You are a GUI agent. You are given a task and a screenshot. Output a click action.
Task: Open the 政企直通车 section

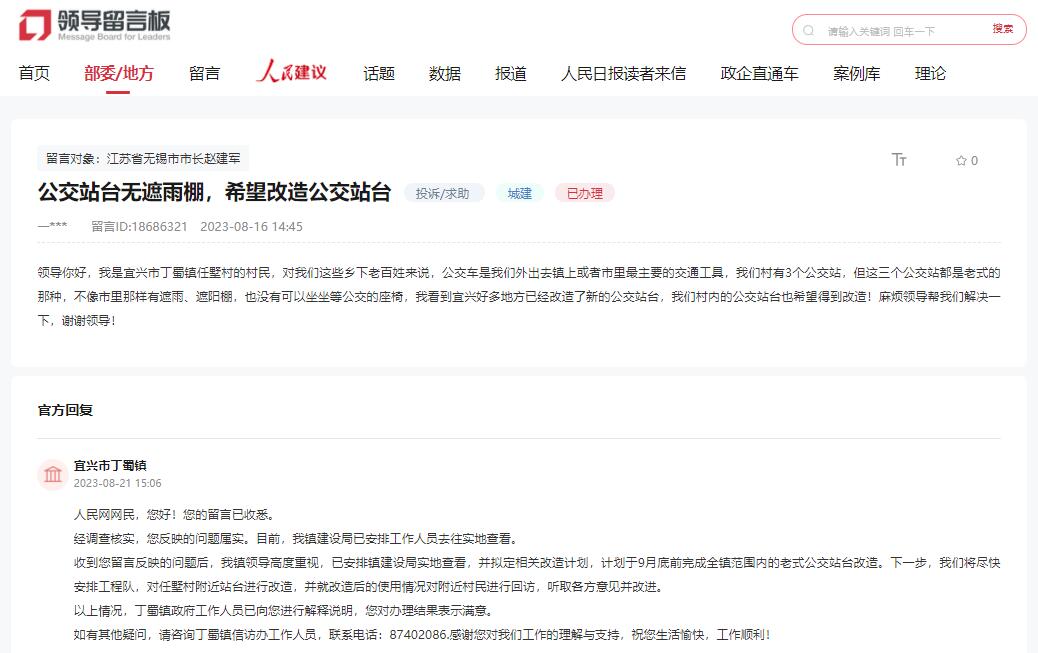click(x=757, y=72)
